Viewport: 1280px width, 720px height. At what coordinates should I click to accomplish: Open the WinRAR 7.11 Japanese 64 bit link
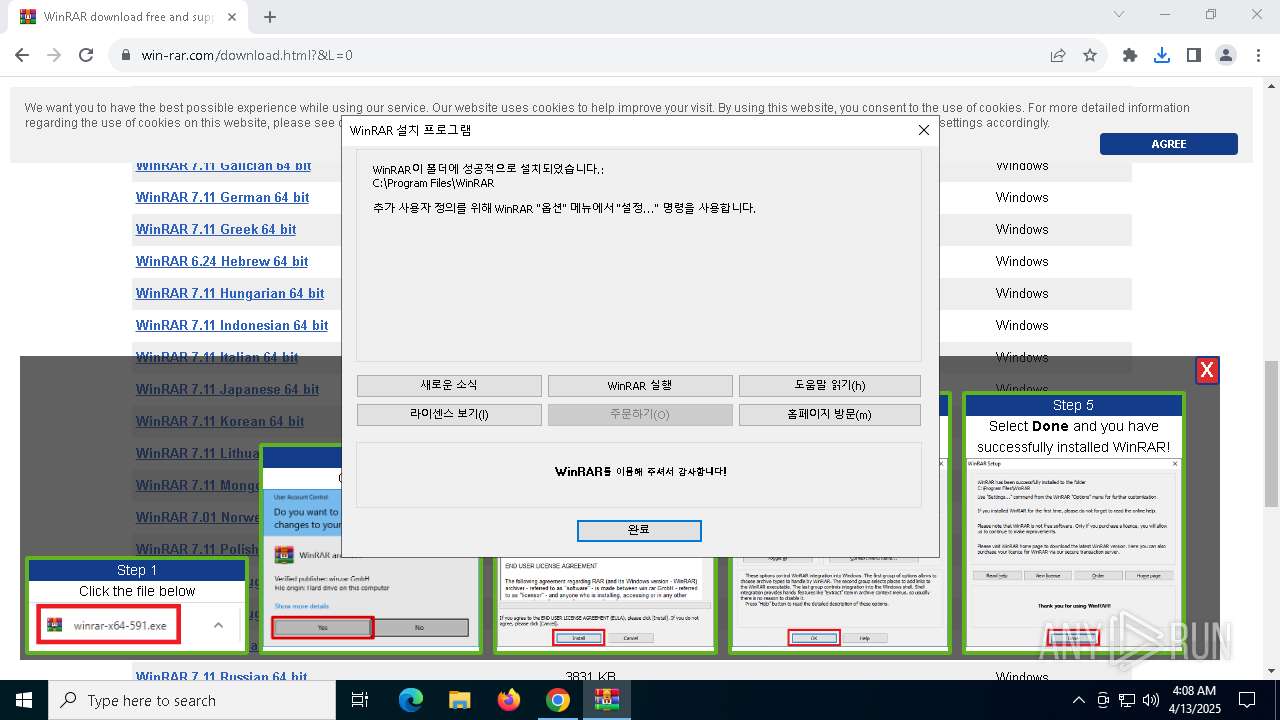coord(227,389)
